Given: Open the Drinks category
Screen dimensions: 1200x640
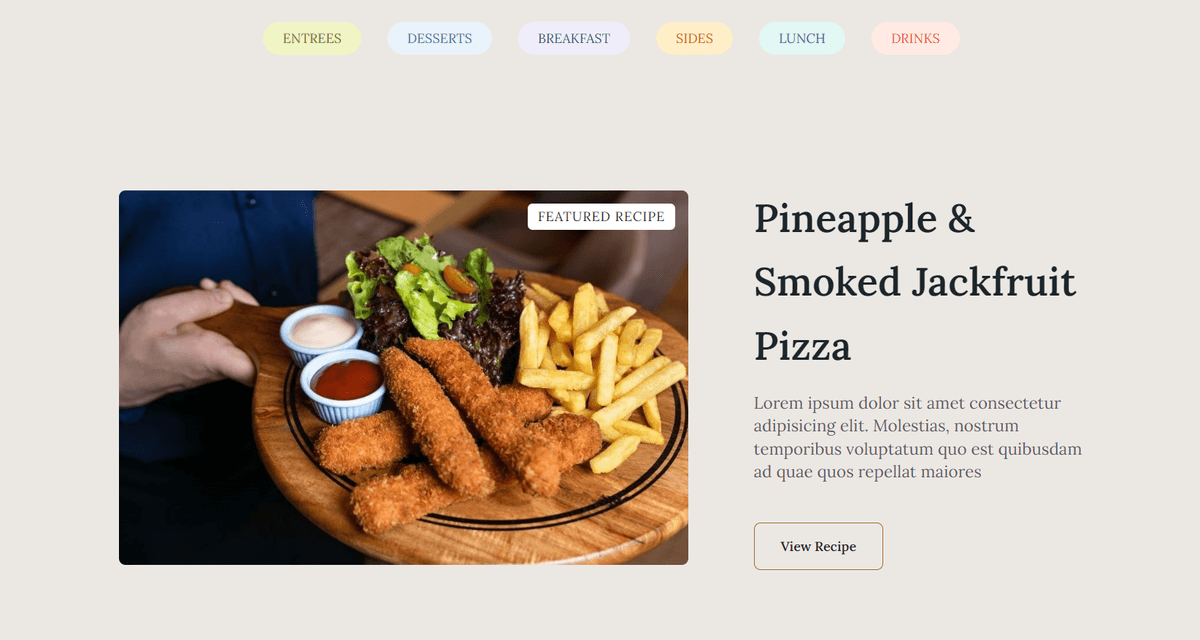Looking at the screenshot, I should [x=915, y=39].
